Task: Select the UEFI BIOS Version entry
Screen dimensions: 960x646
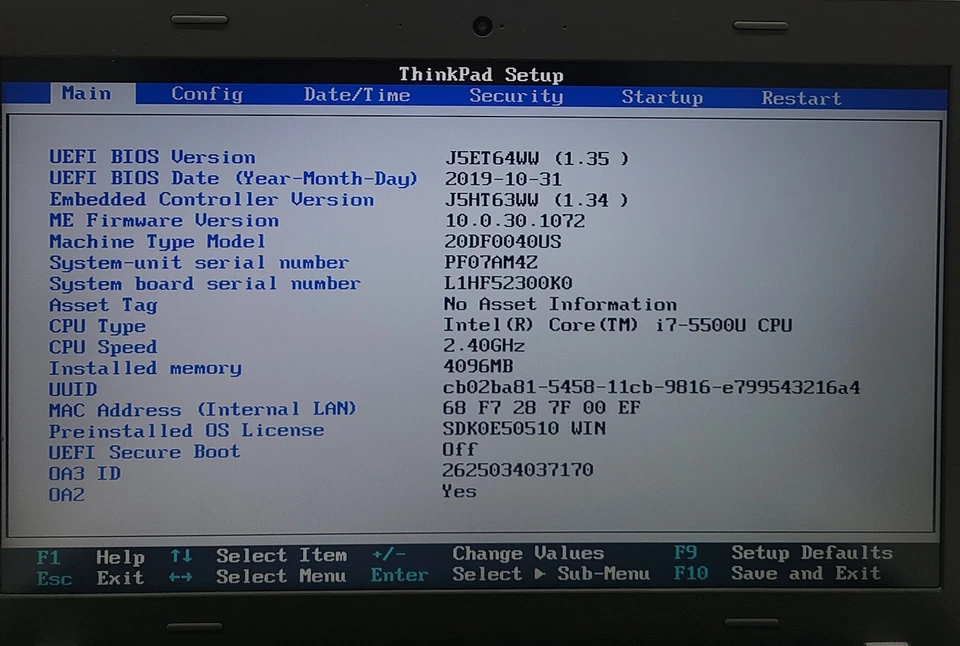Action: pyautogui.click(x=151, y=157)
